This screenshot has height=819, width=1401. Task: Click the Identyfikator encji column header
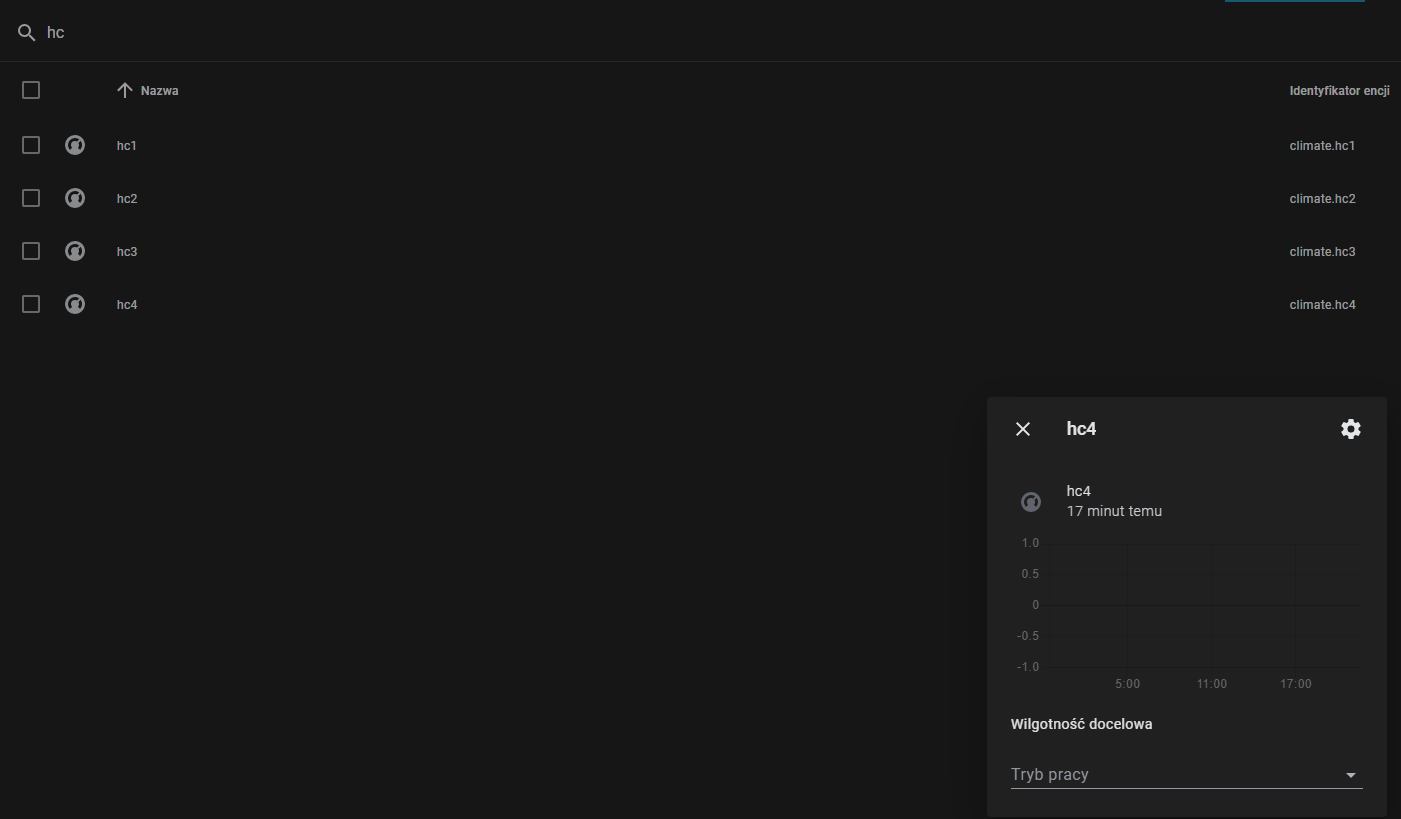(1340, 91)
